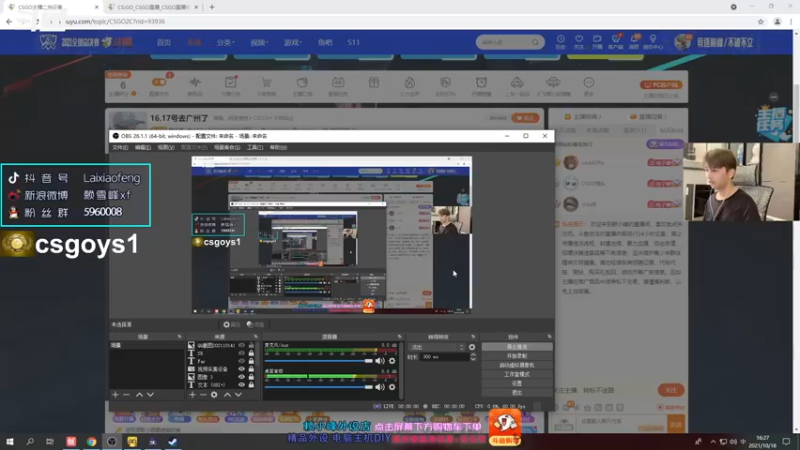Pop out the Audio Mixer dock panel

pos(399,337)
